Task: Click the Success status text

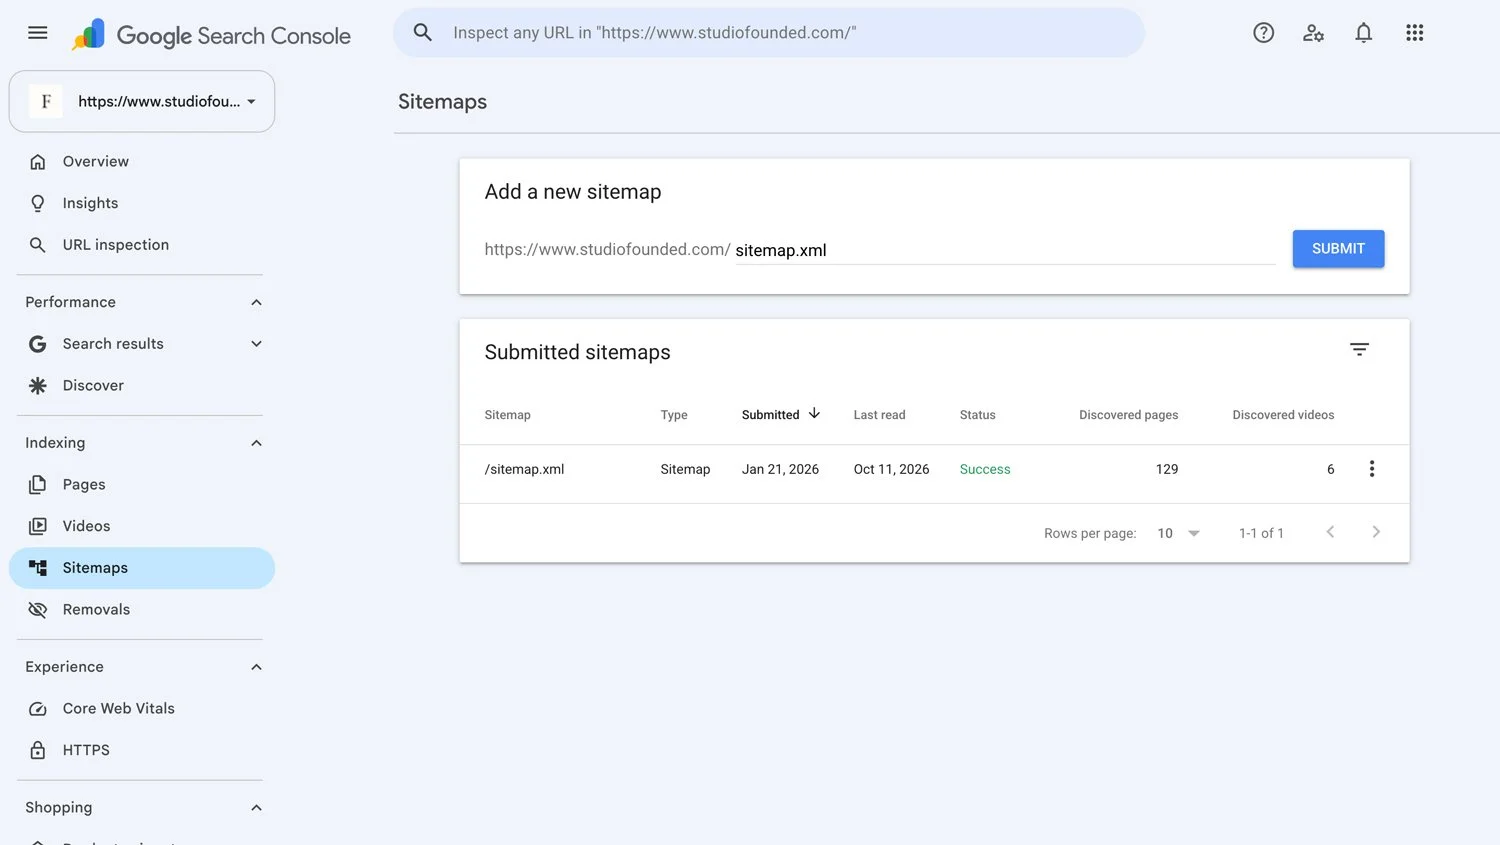Action: tap(985, 469)
